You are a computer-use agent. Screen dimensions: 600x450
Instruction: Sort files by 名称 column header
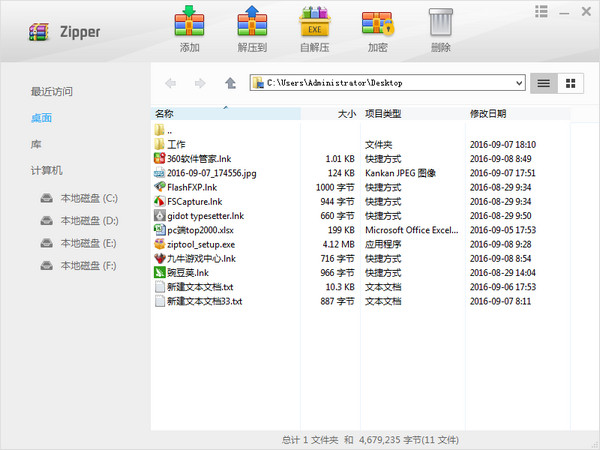tap(165, 113)
